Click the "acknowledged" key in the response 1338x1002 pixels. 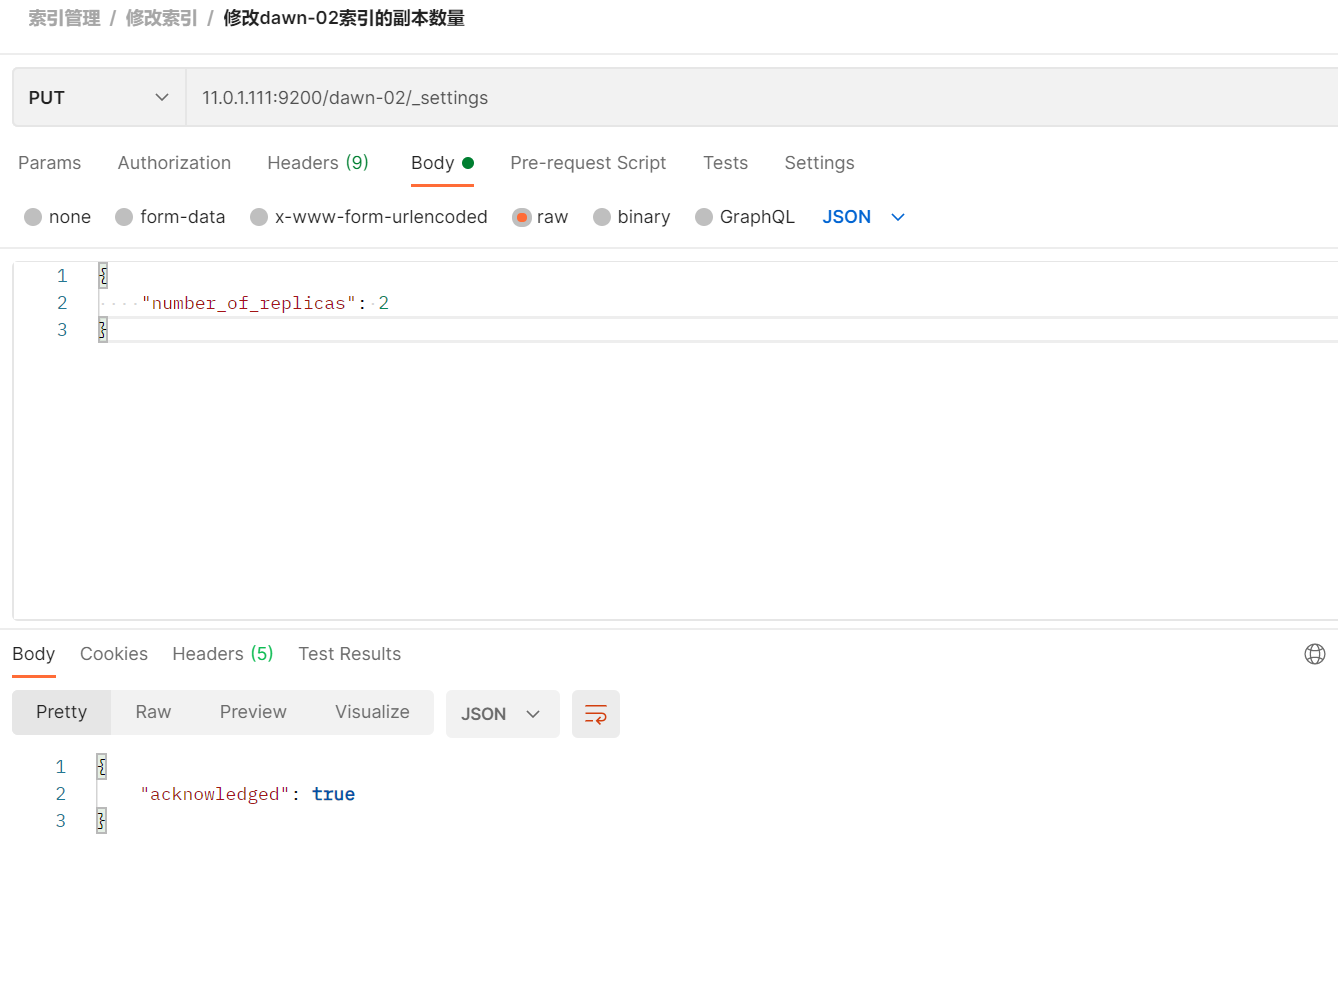click(x=214, y=794)
